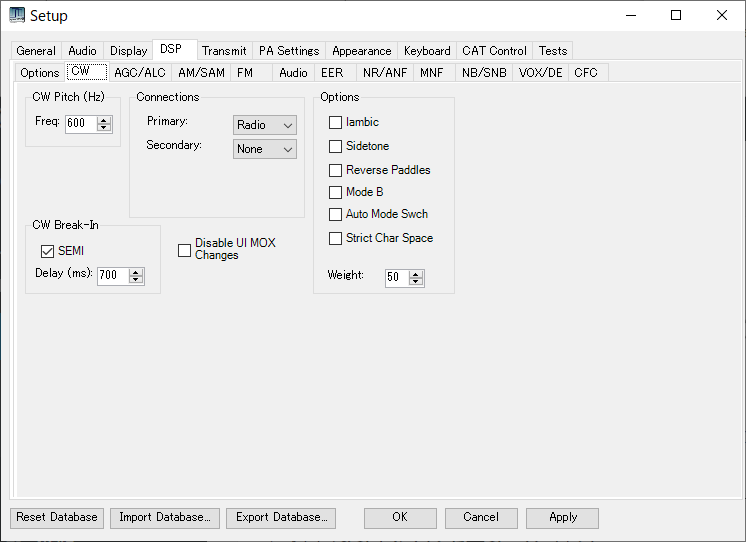Increase CW Pitch frequency with up arrow
Image resolution: width=746 pixels, height=542 pixels.
[x=104, y=120]
